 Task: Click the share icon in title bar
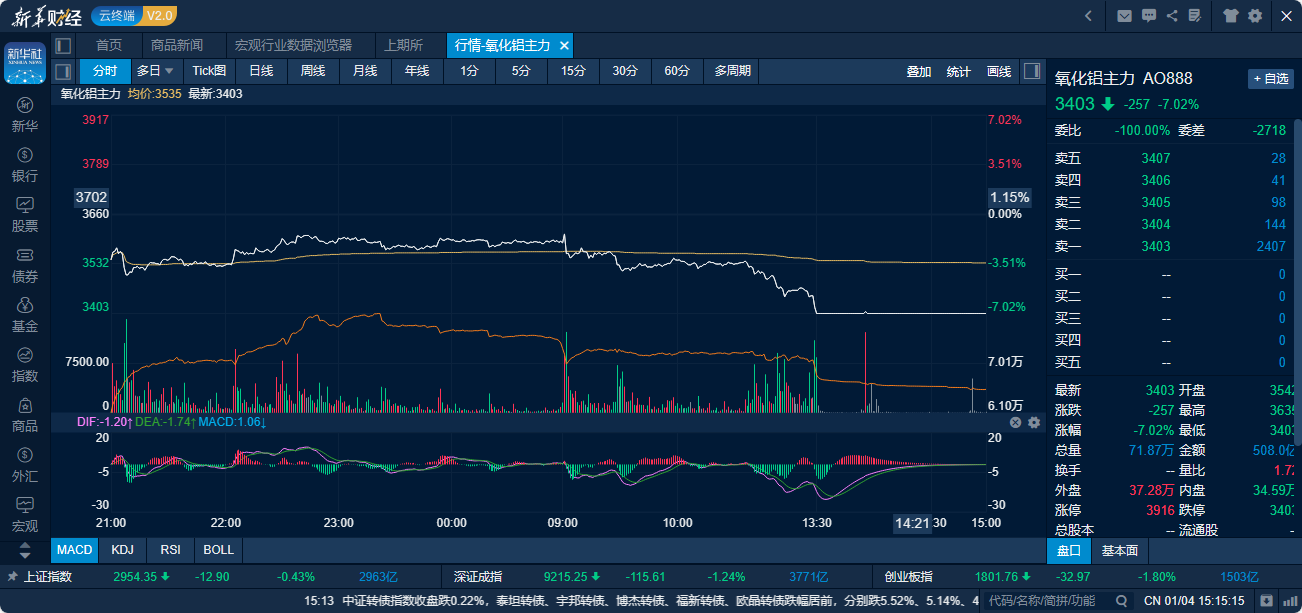point(1171,15)
